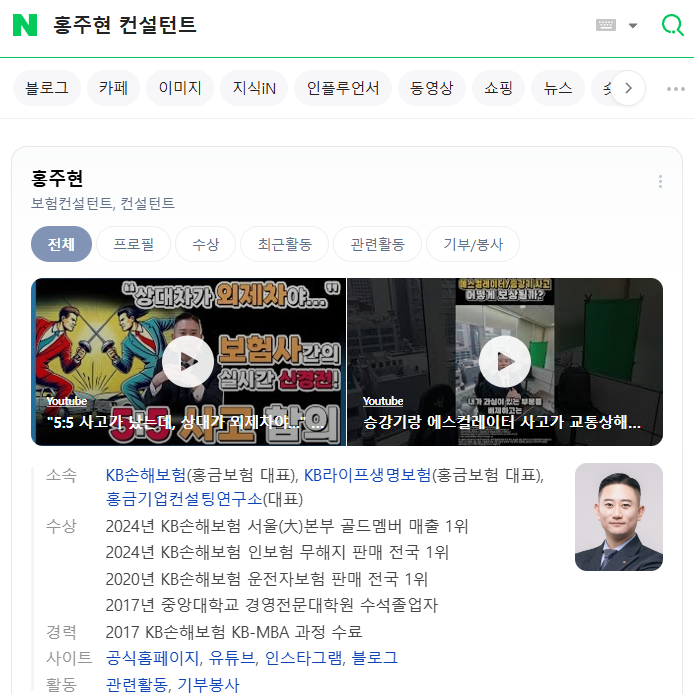Click the green search magnifier icon
The width and height of the screenshot is (694, 694).
(x=672, y=25)
